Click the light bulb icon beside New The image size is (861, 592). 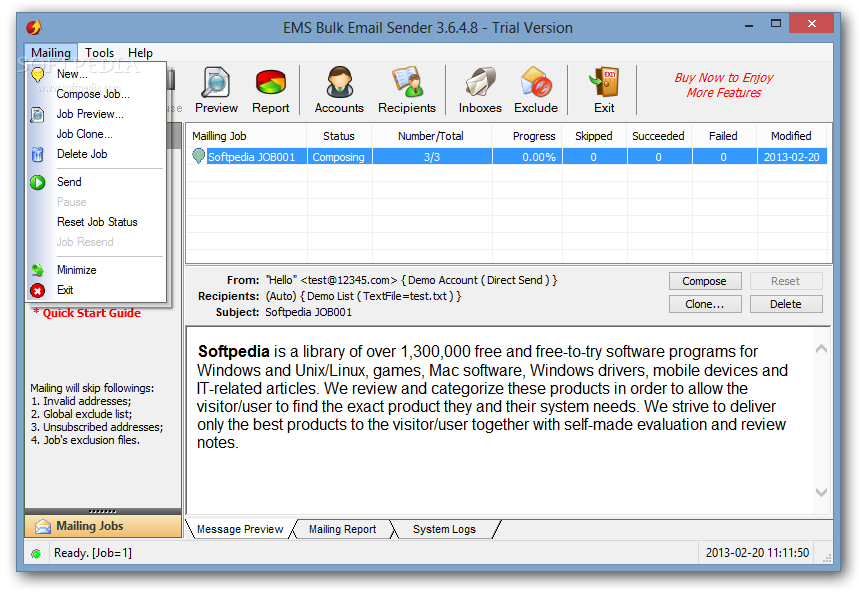tap(38, 75)
